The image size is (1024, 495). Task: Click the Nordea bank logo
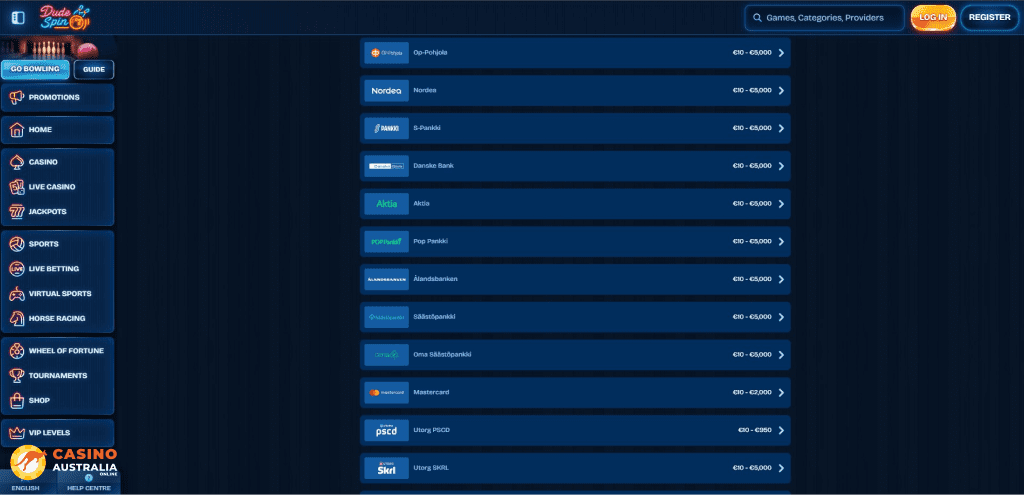(x=387, y=91)
